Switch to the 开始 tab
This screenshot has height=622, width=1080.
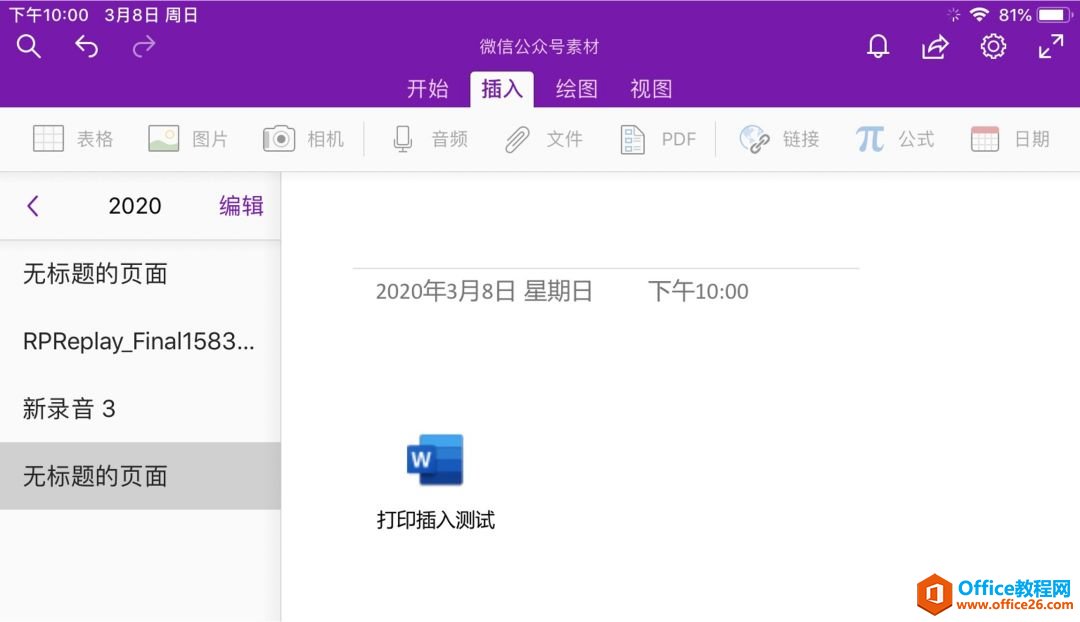[x=427, y=89]
